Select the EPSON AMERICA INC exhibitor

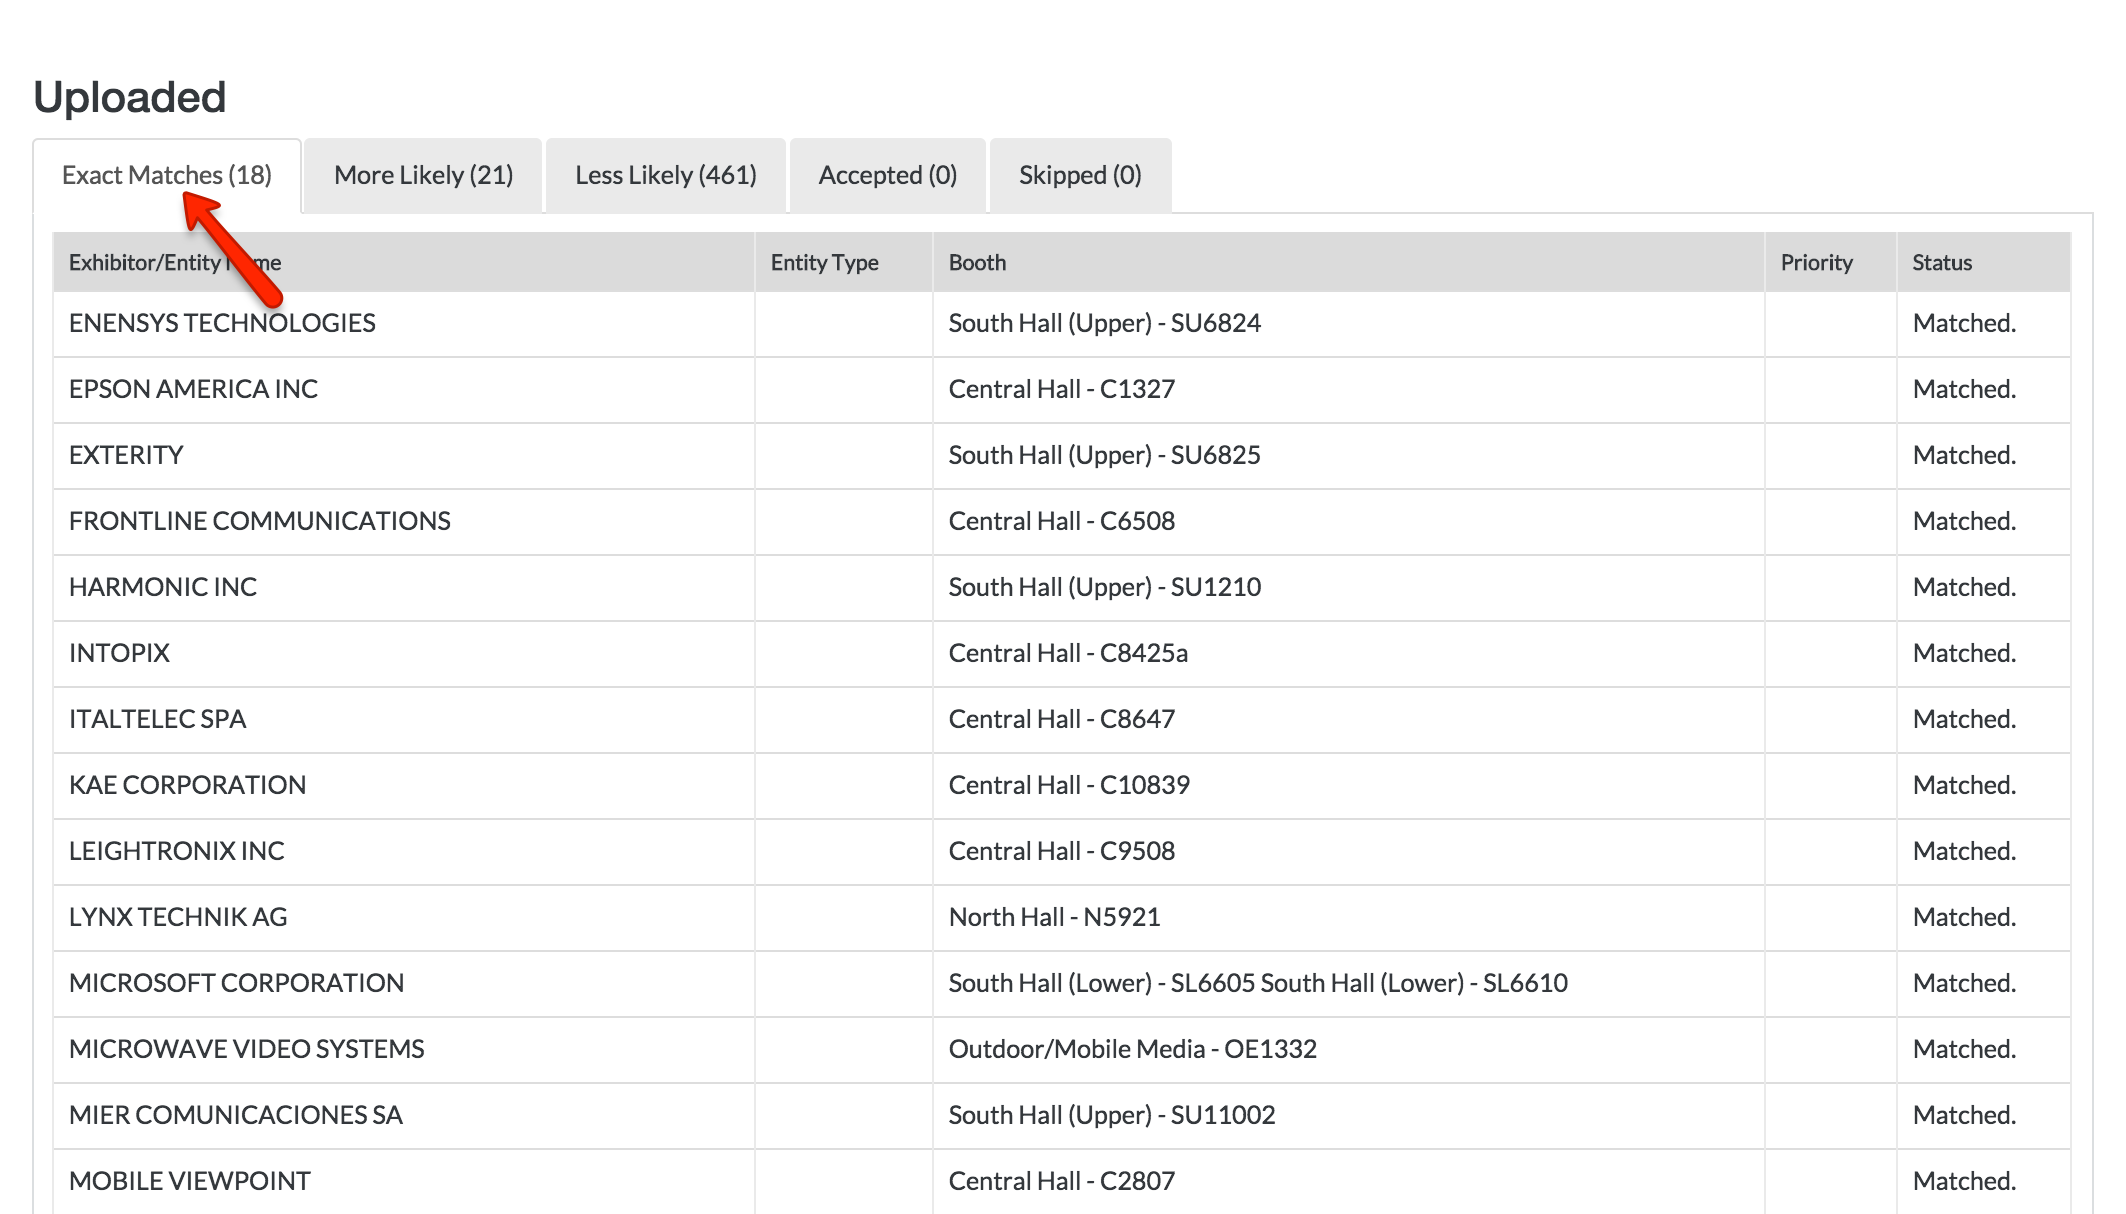click(193, 389)
